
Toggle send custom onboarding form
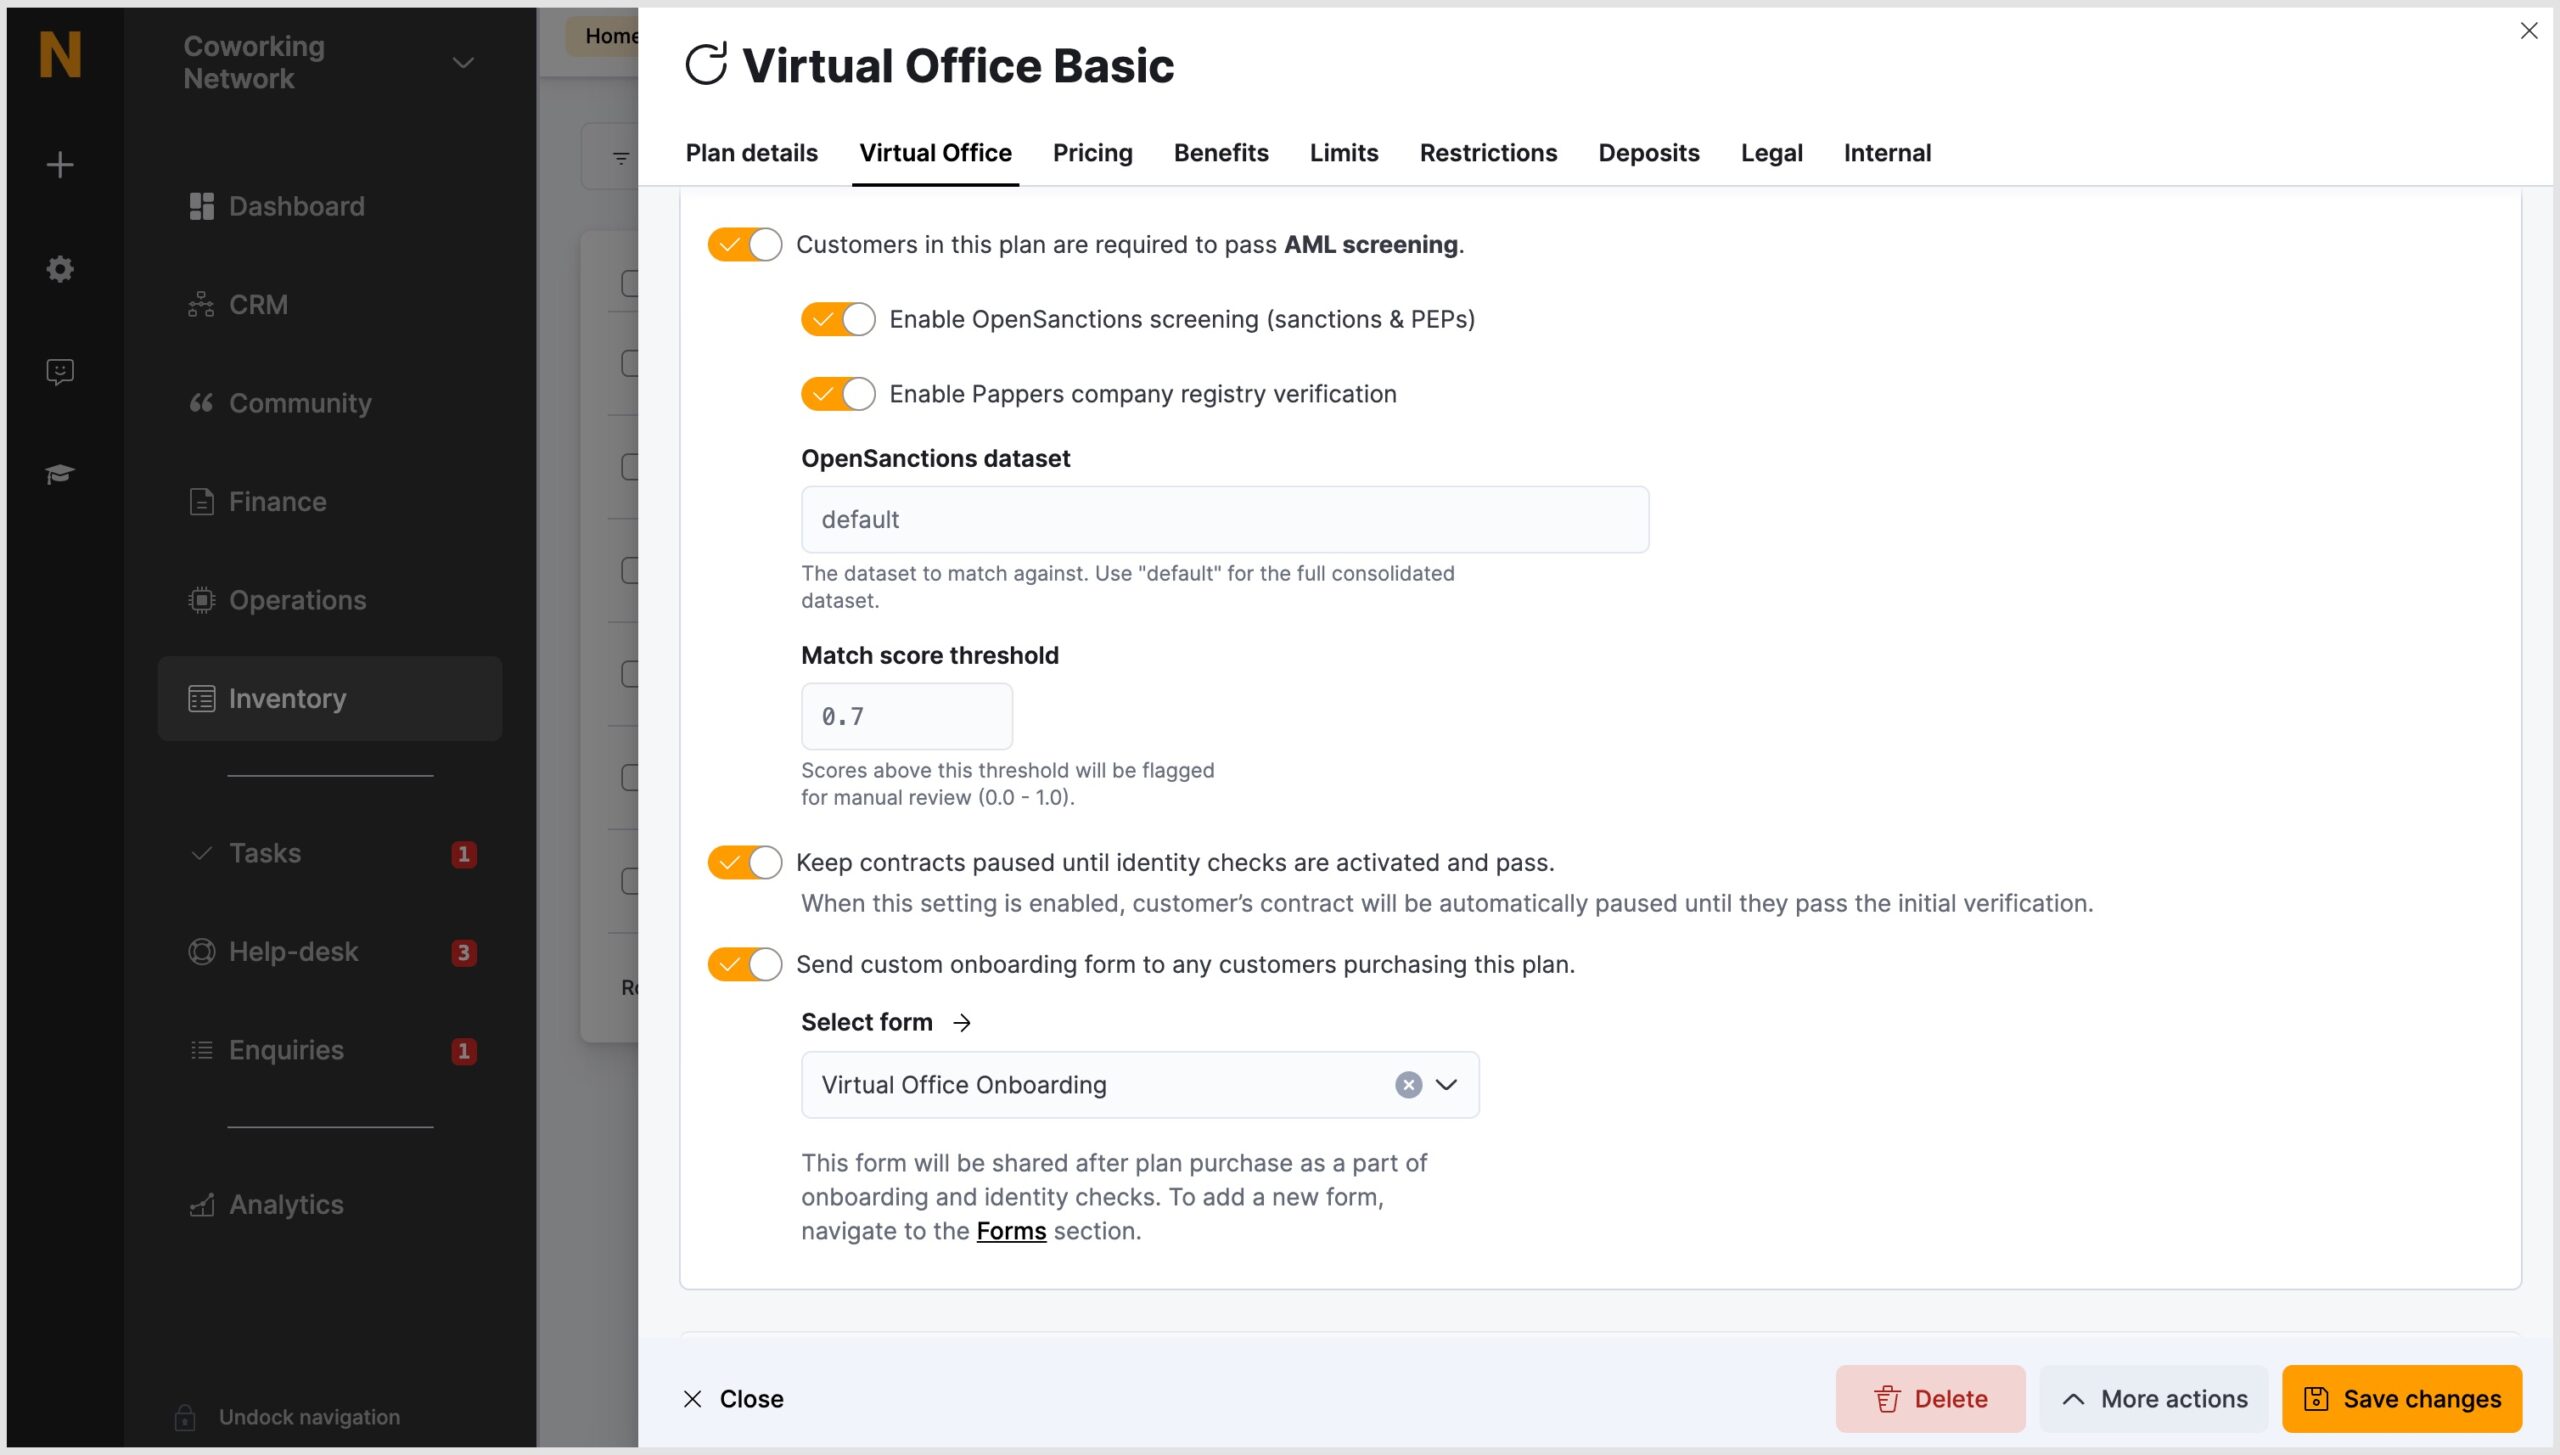click(744, 964)
